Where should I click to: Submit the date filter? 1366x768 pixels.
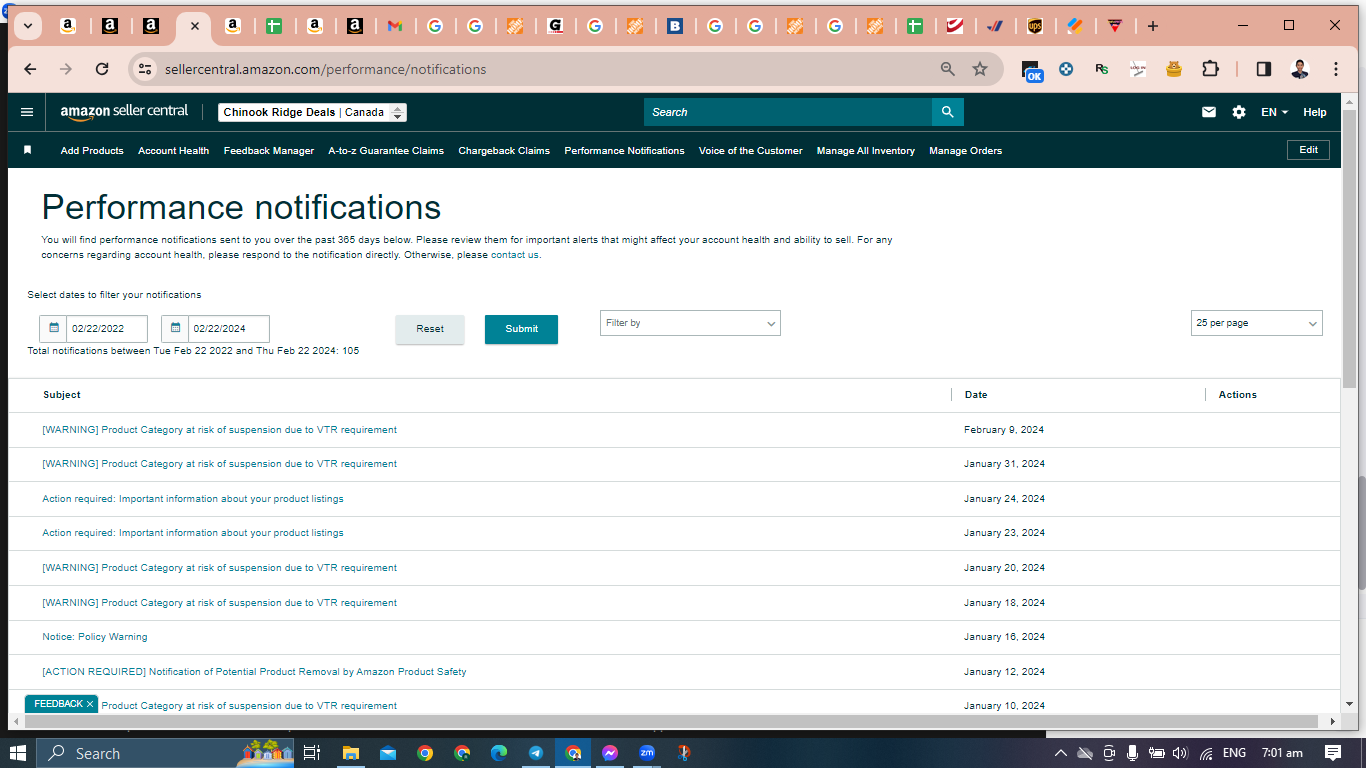[x=521, y=329]
